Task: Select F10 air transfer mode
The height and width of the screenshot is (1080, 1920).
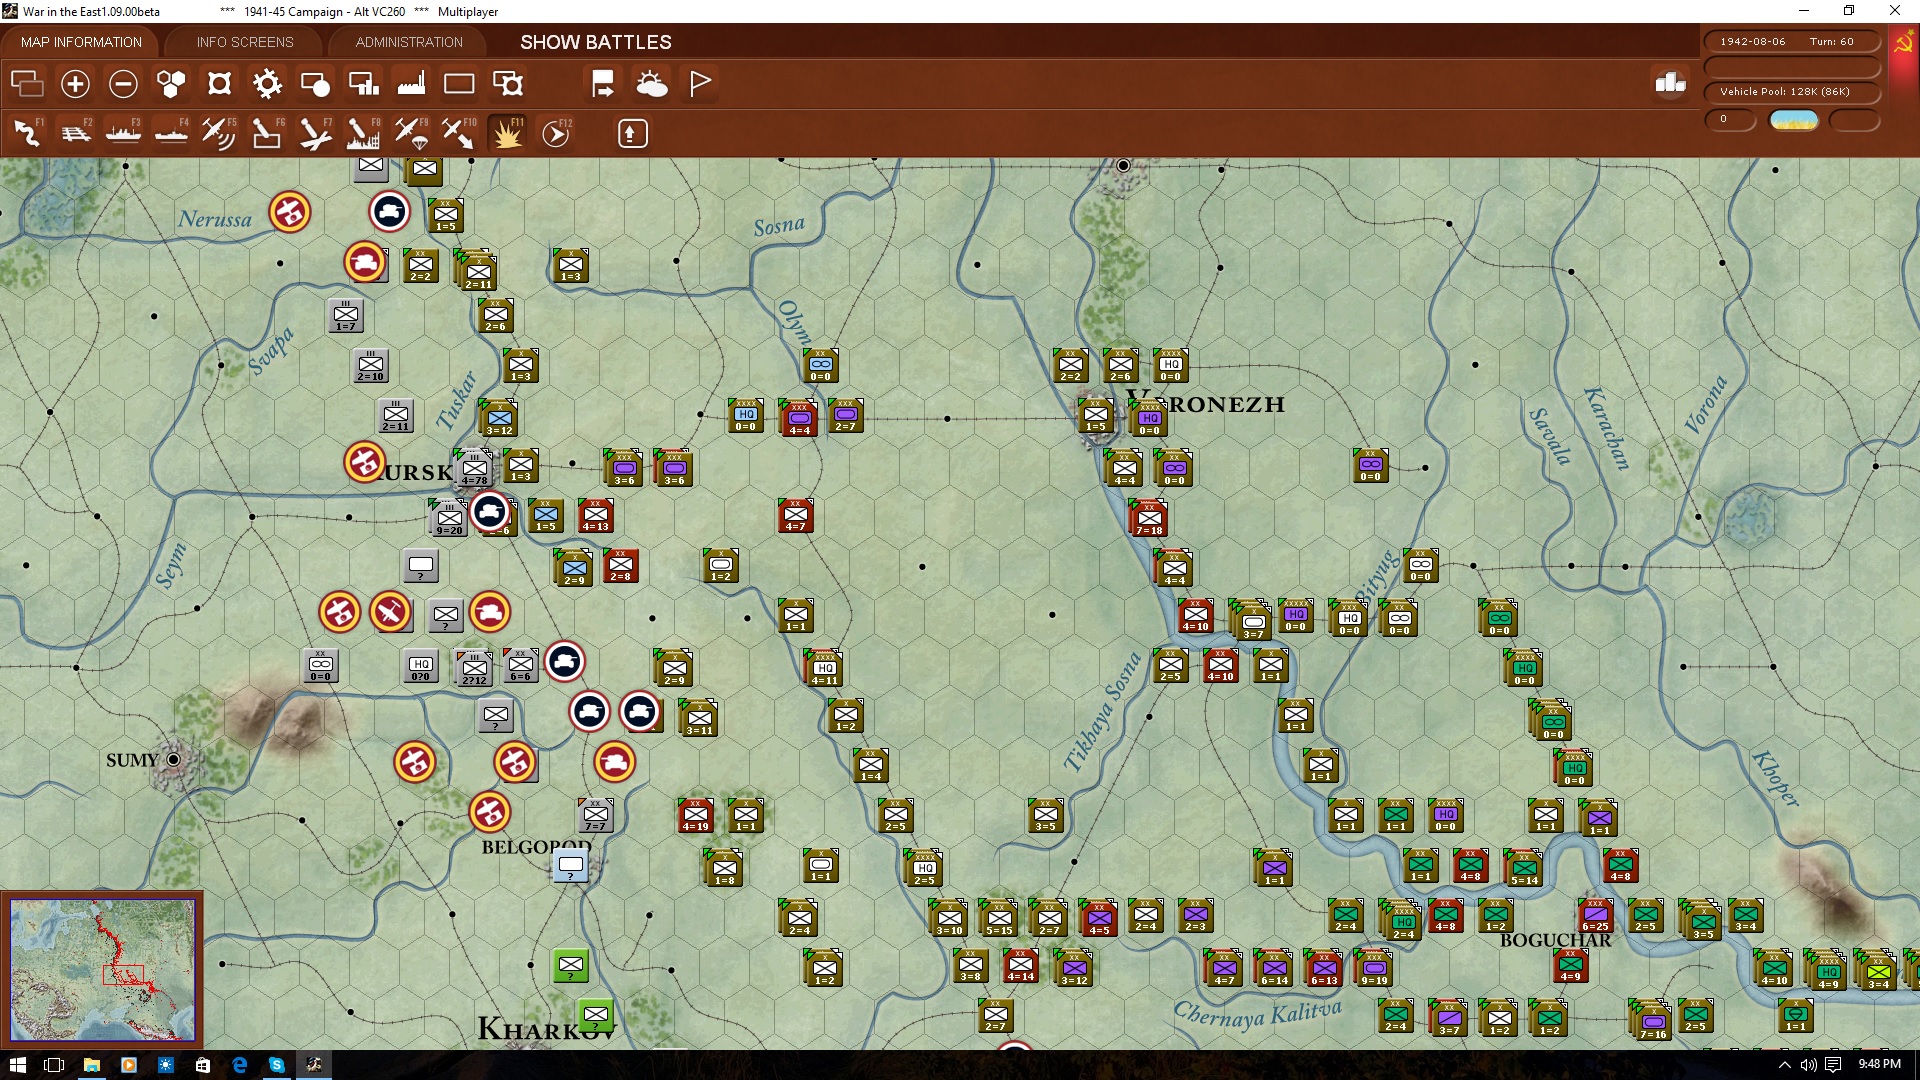Action: point(459,133)
